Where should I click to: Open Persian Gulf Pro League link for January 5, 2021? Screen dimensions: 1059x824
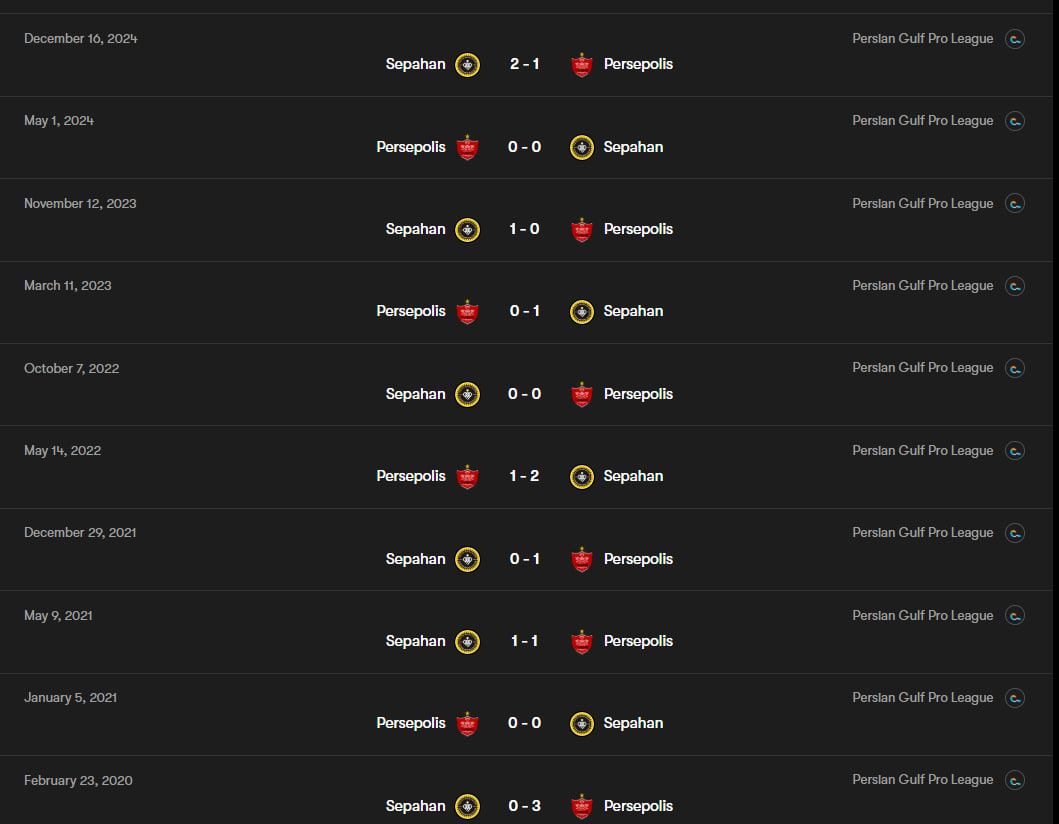(x=923, y=698)
